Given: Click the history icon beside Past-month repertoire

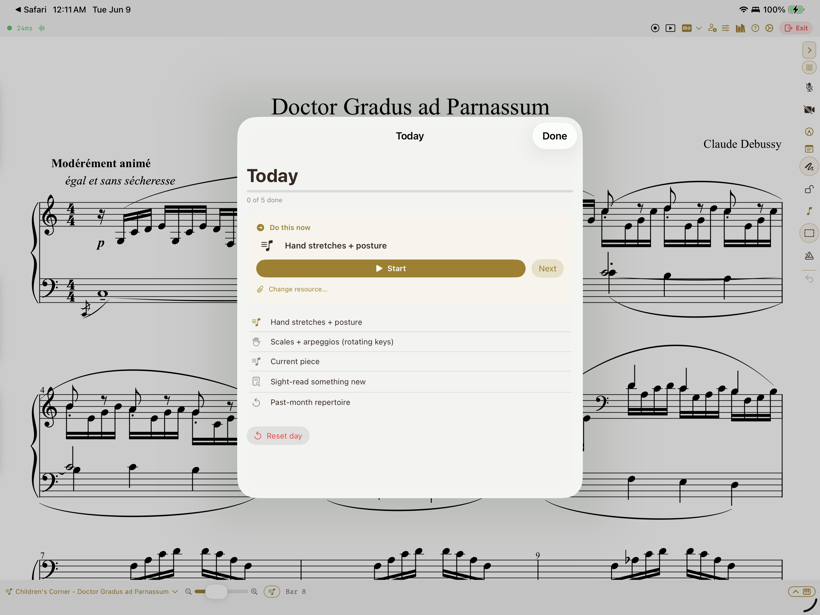Looking at the screenshot, I should click(x=256, y=402).
